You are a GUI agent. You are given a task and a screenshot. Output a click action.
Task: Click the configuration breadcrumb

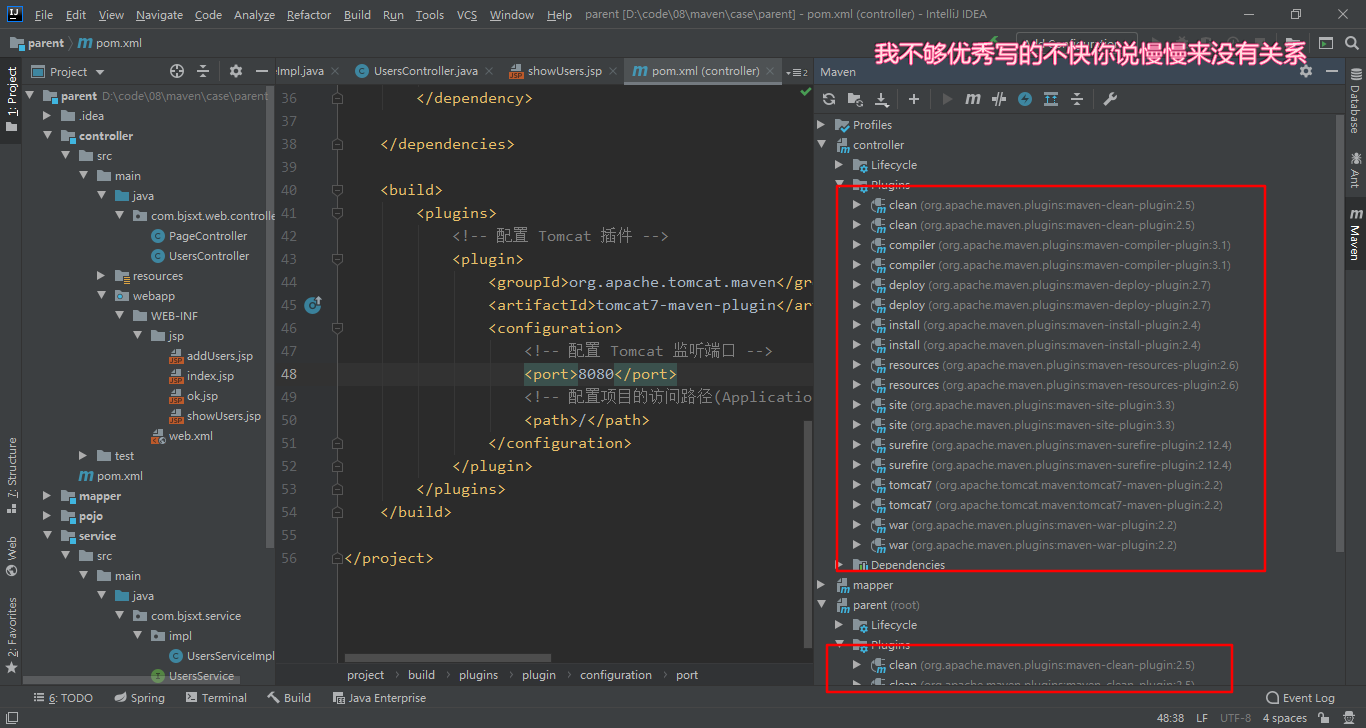[616, 675]
